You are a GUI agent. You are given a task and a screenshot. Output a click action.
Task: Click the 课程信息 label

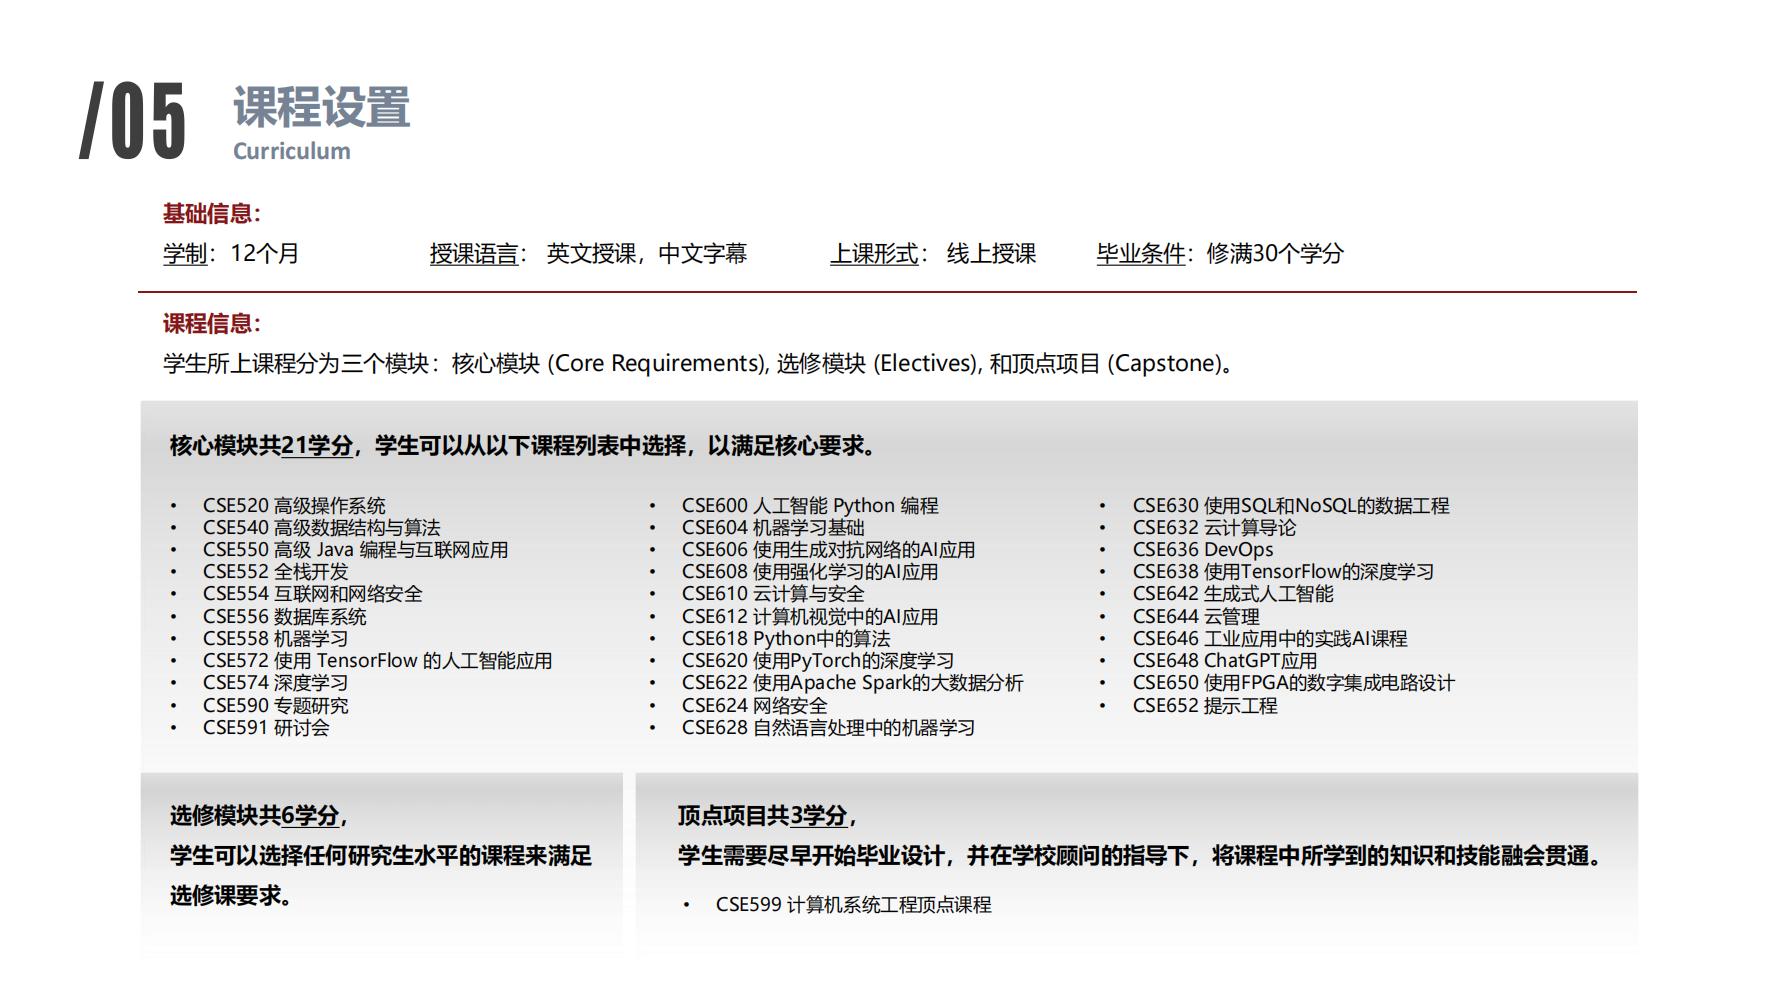coord(209,324)
